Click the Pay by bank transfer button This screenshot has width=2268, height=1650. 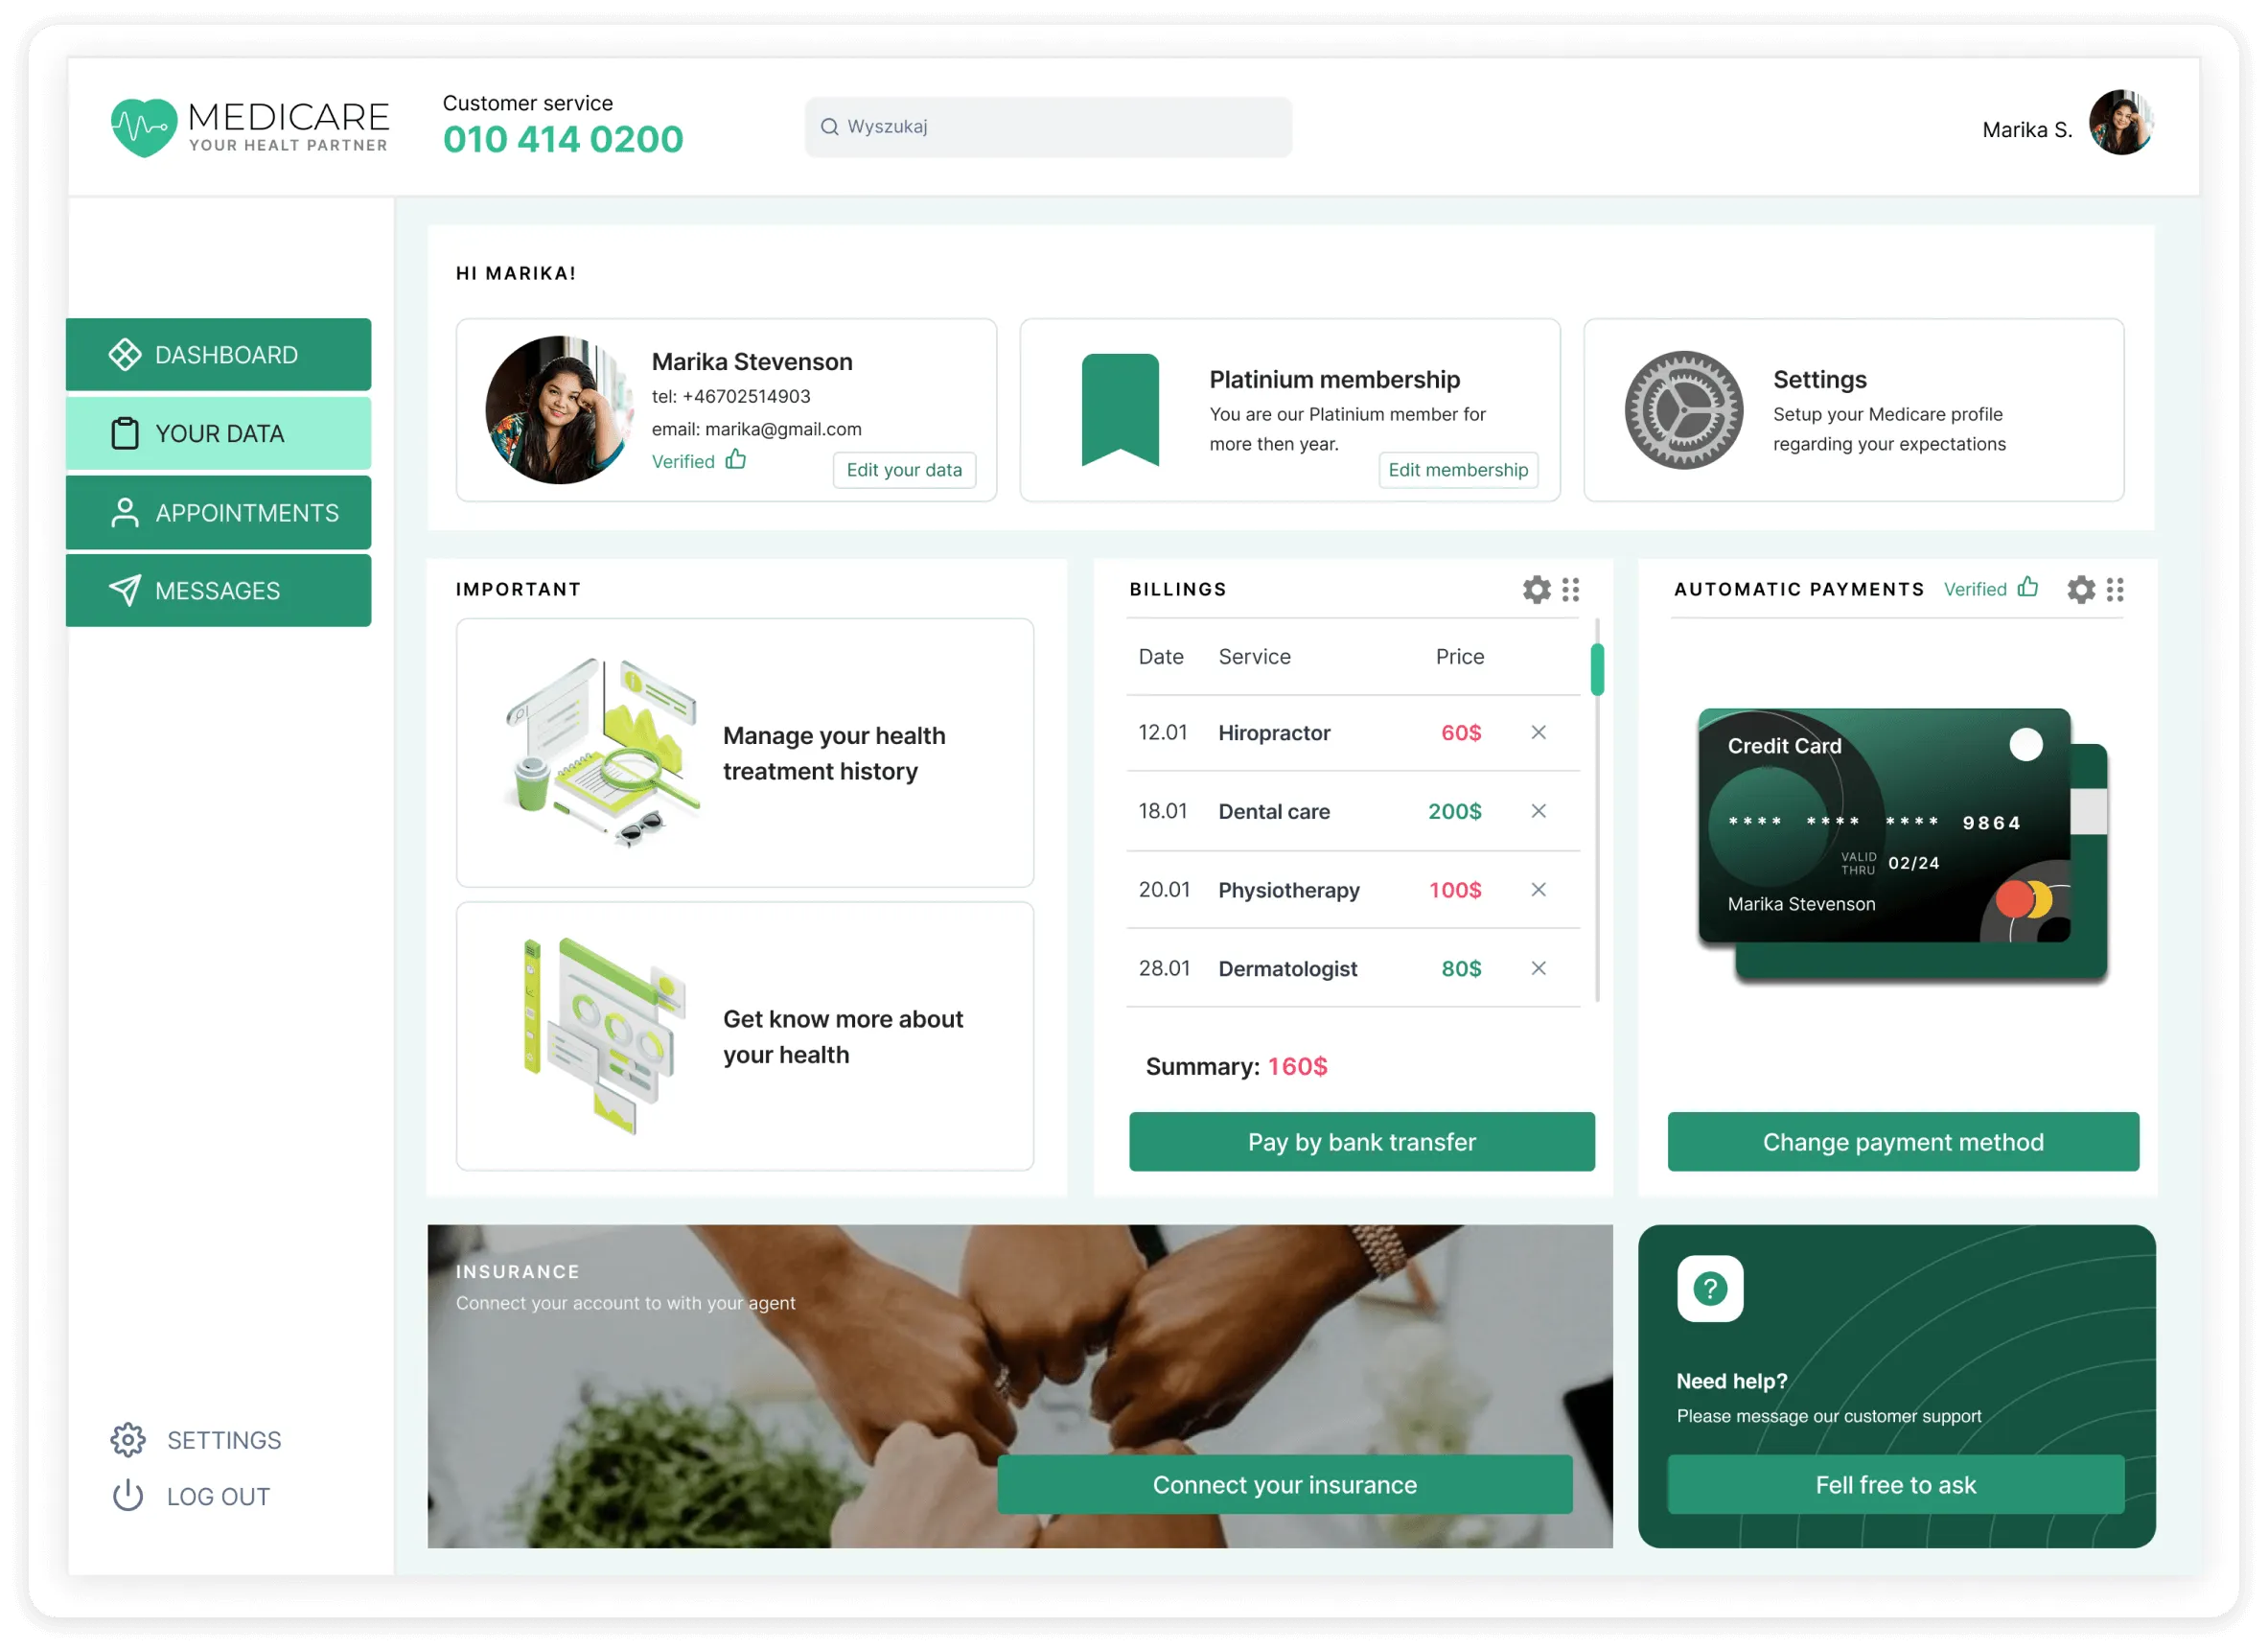[x=1361, y=1141]
